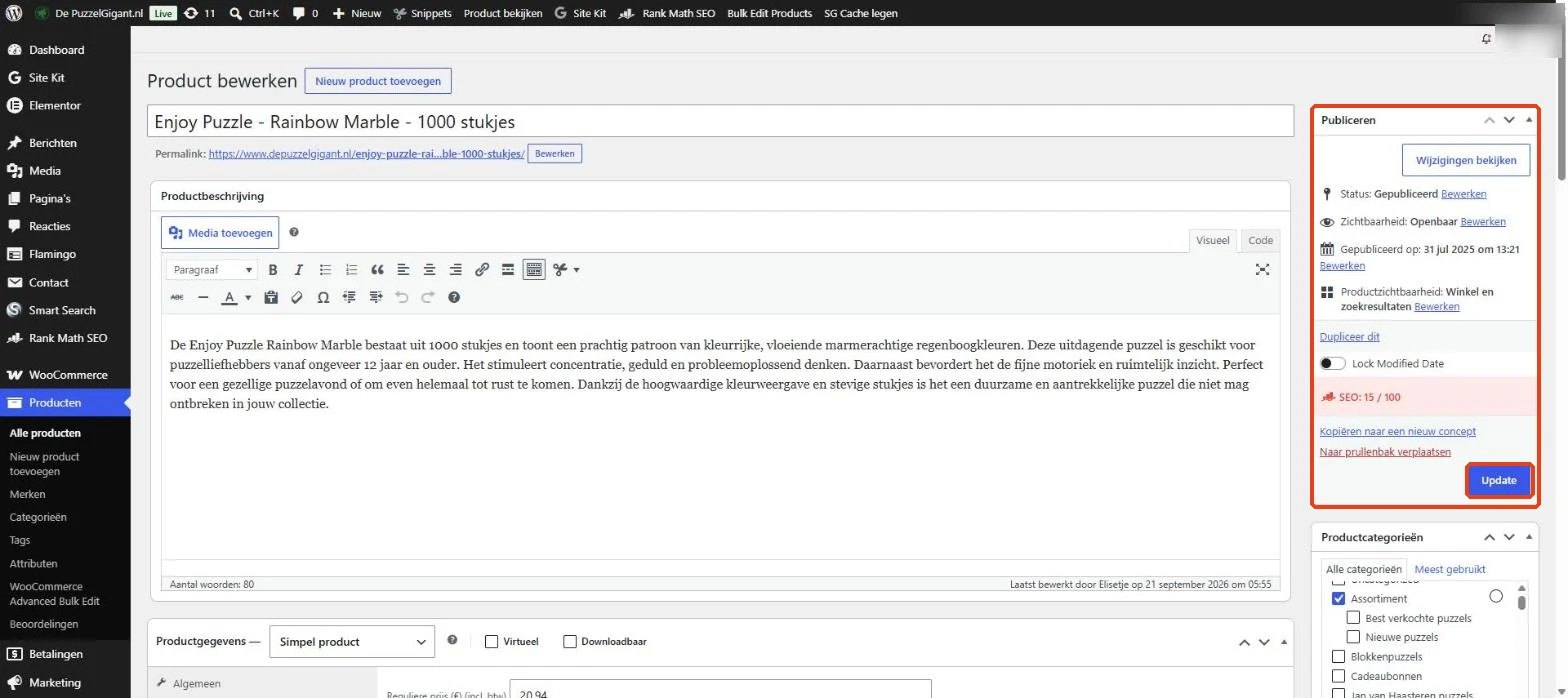Click the text color A icon

point(229,297)
